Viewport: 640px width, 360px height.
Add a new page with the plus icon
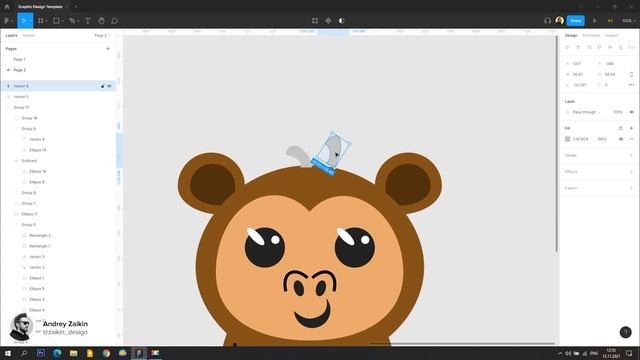pos(108,49)
